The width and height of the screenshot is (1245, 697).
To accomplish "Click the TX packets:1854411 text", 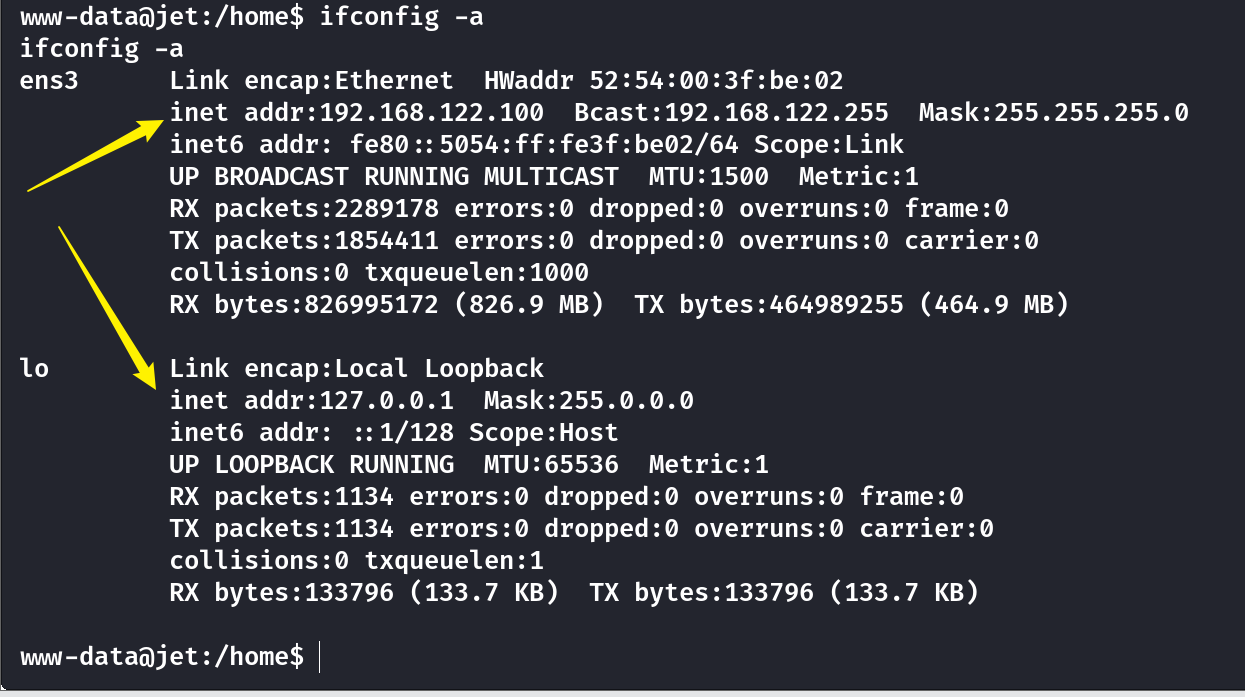I will coord(304,241).
